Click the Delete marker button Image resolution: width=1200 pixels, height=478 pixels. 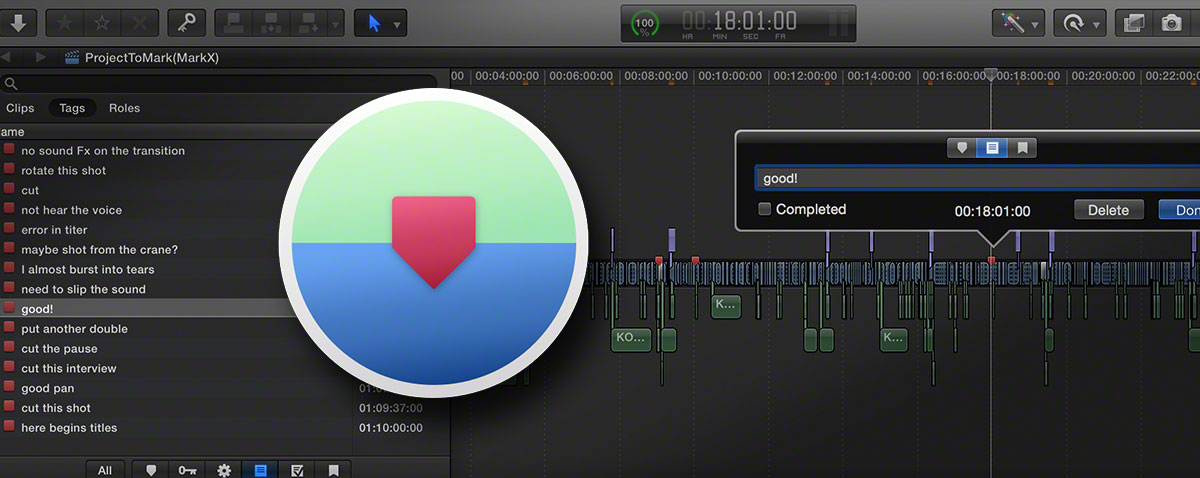coord(1108,210)
